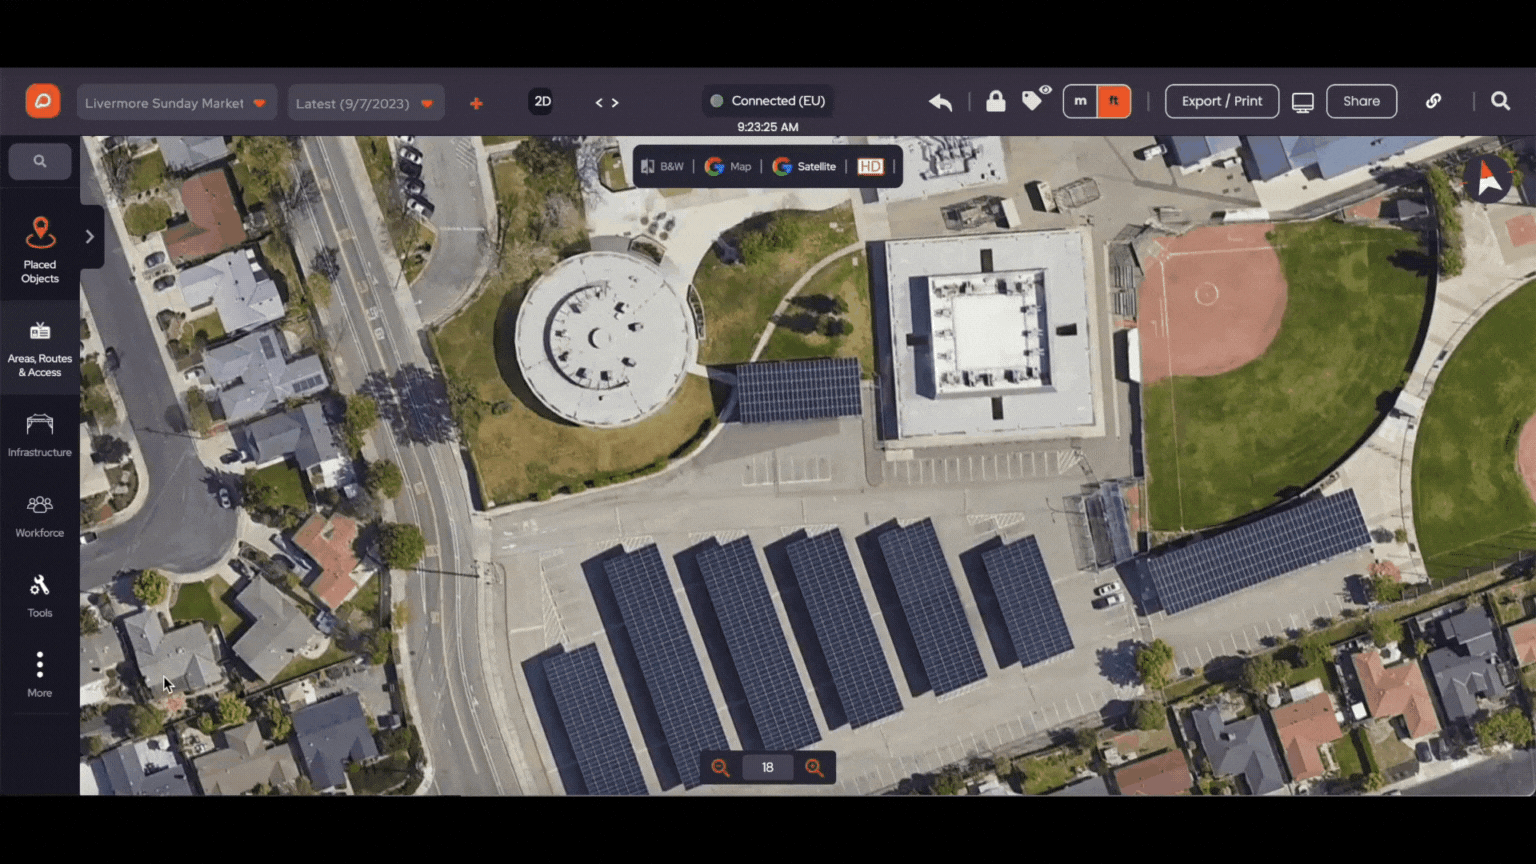Screen dimensions: 1536x864
Task: Switch units to meters
Action: (1080, 101)
